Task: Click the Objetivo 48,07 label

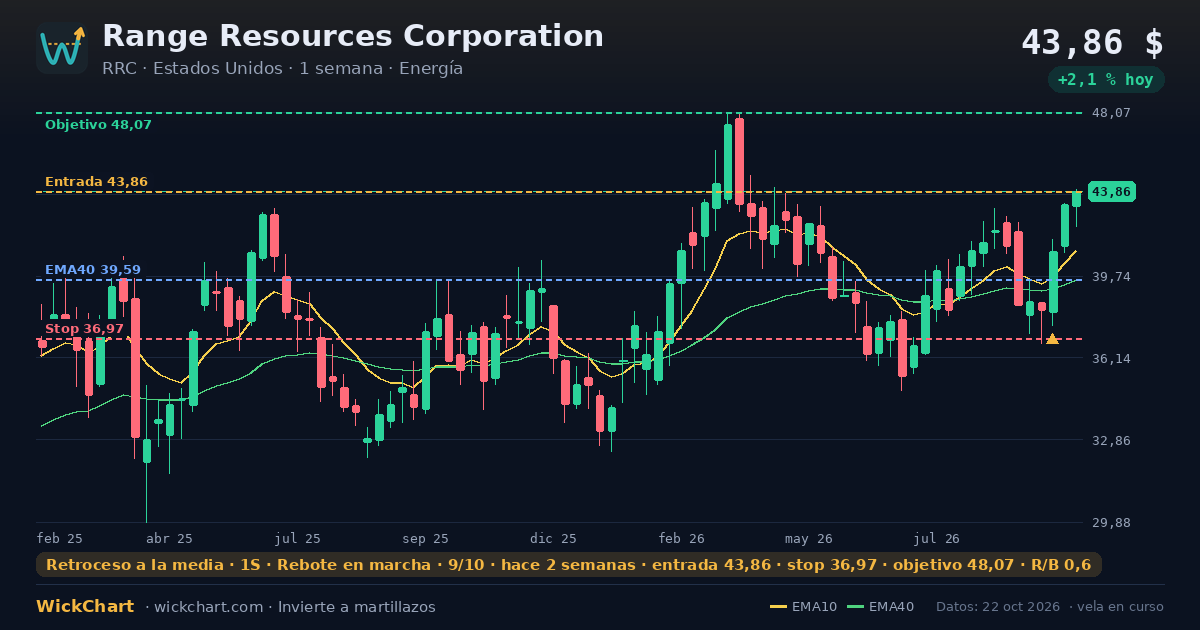Action: point(98,125)
